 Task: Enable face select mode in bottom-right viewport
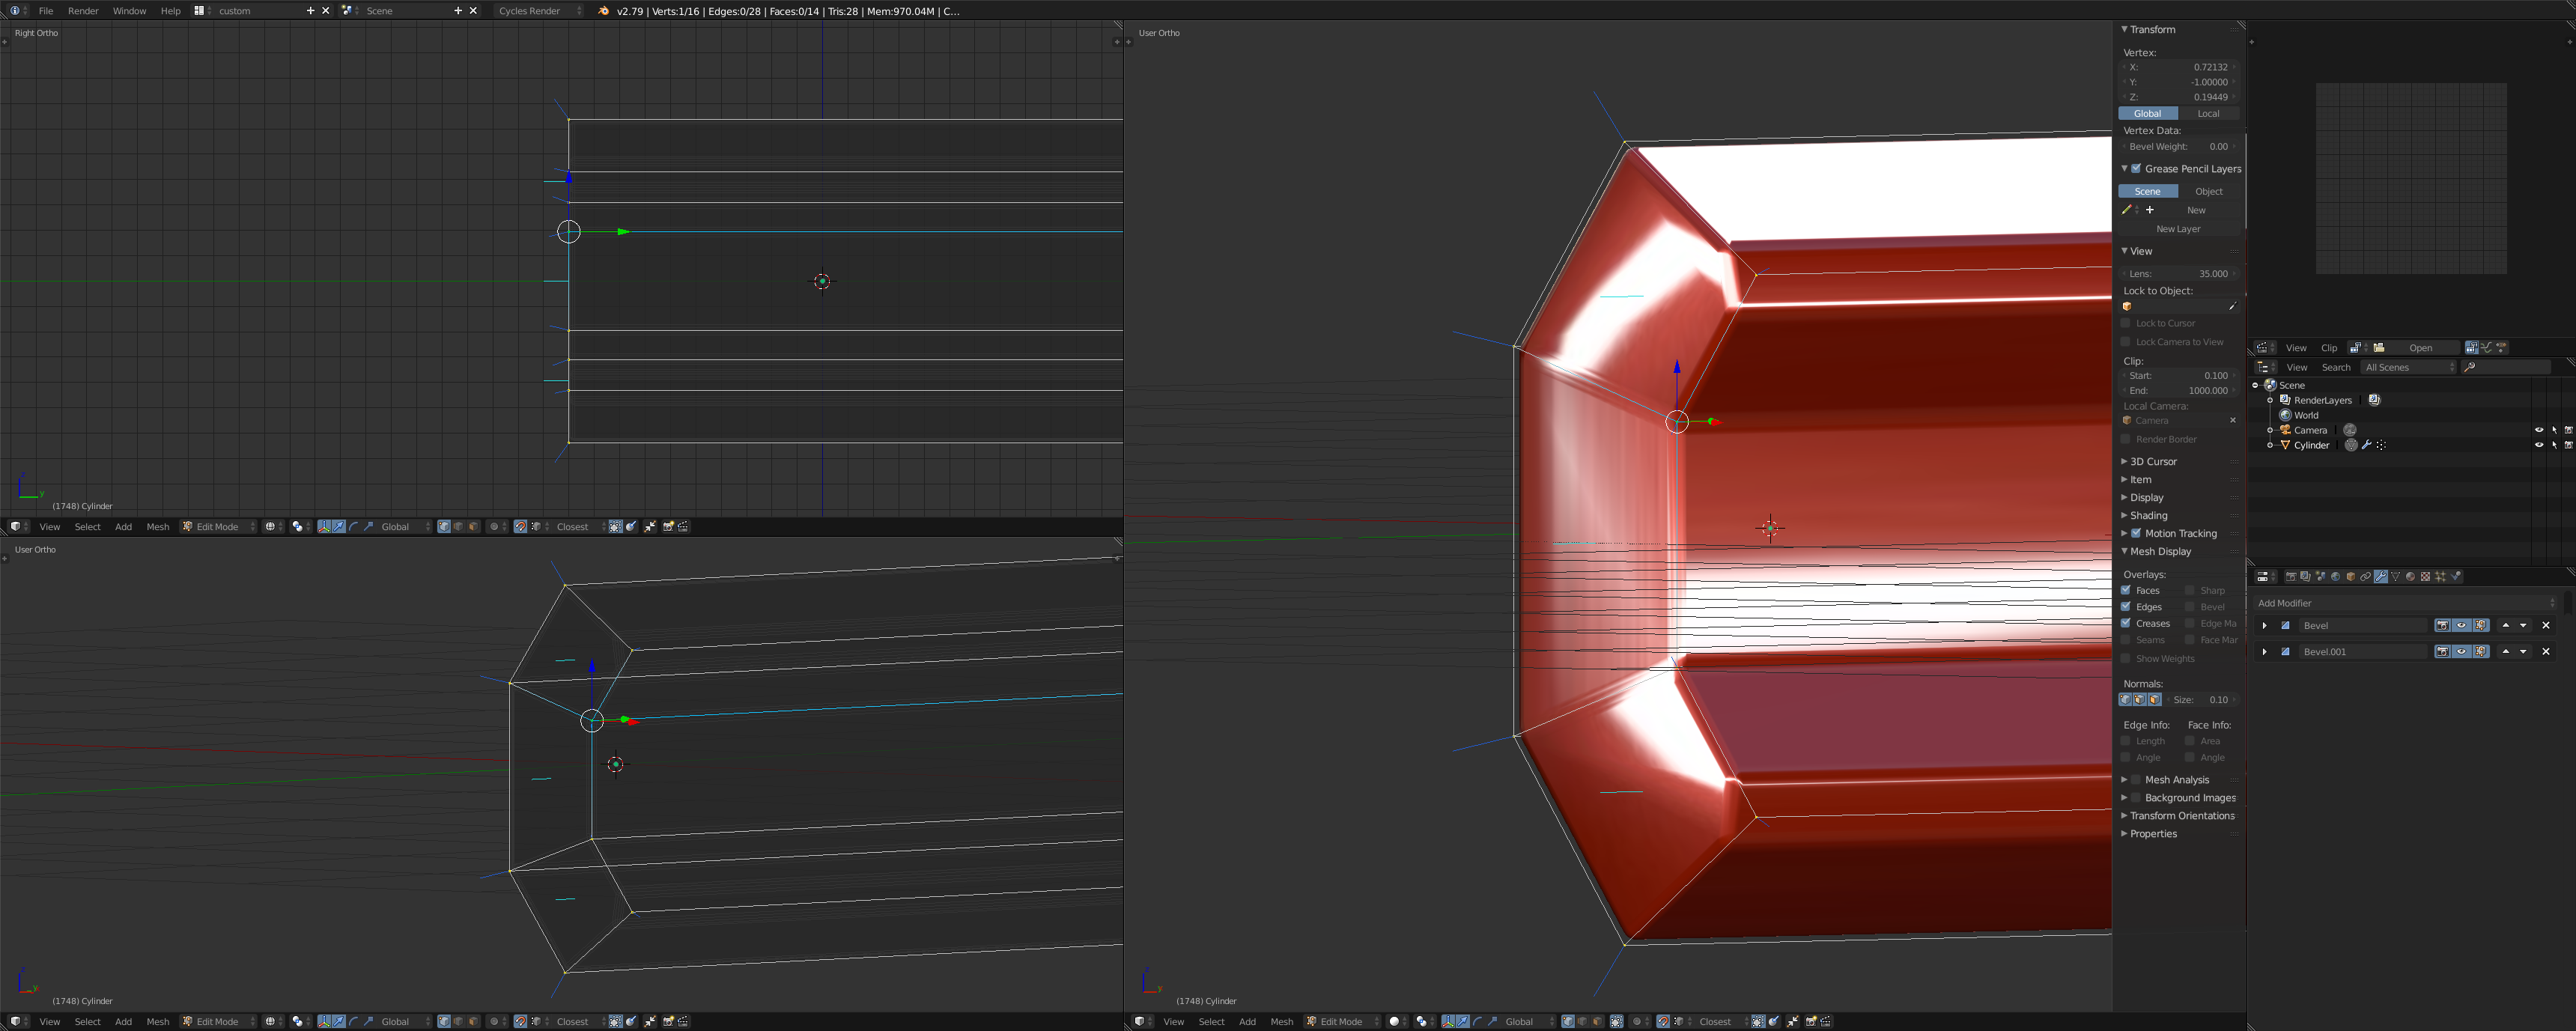(1598, 1021)
